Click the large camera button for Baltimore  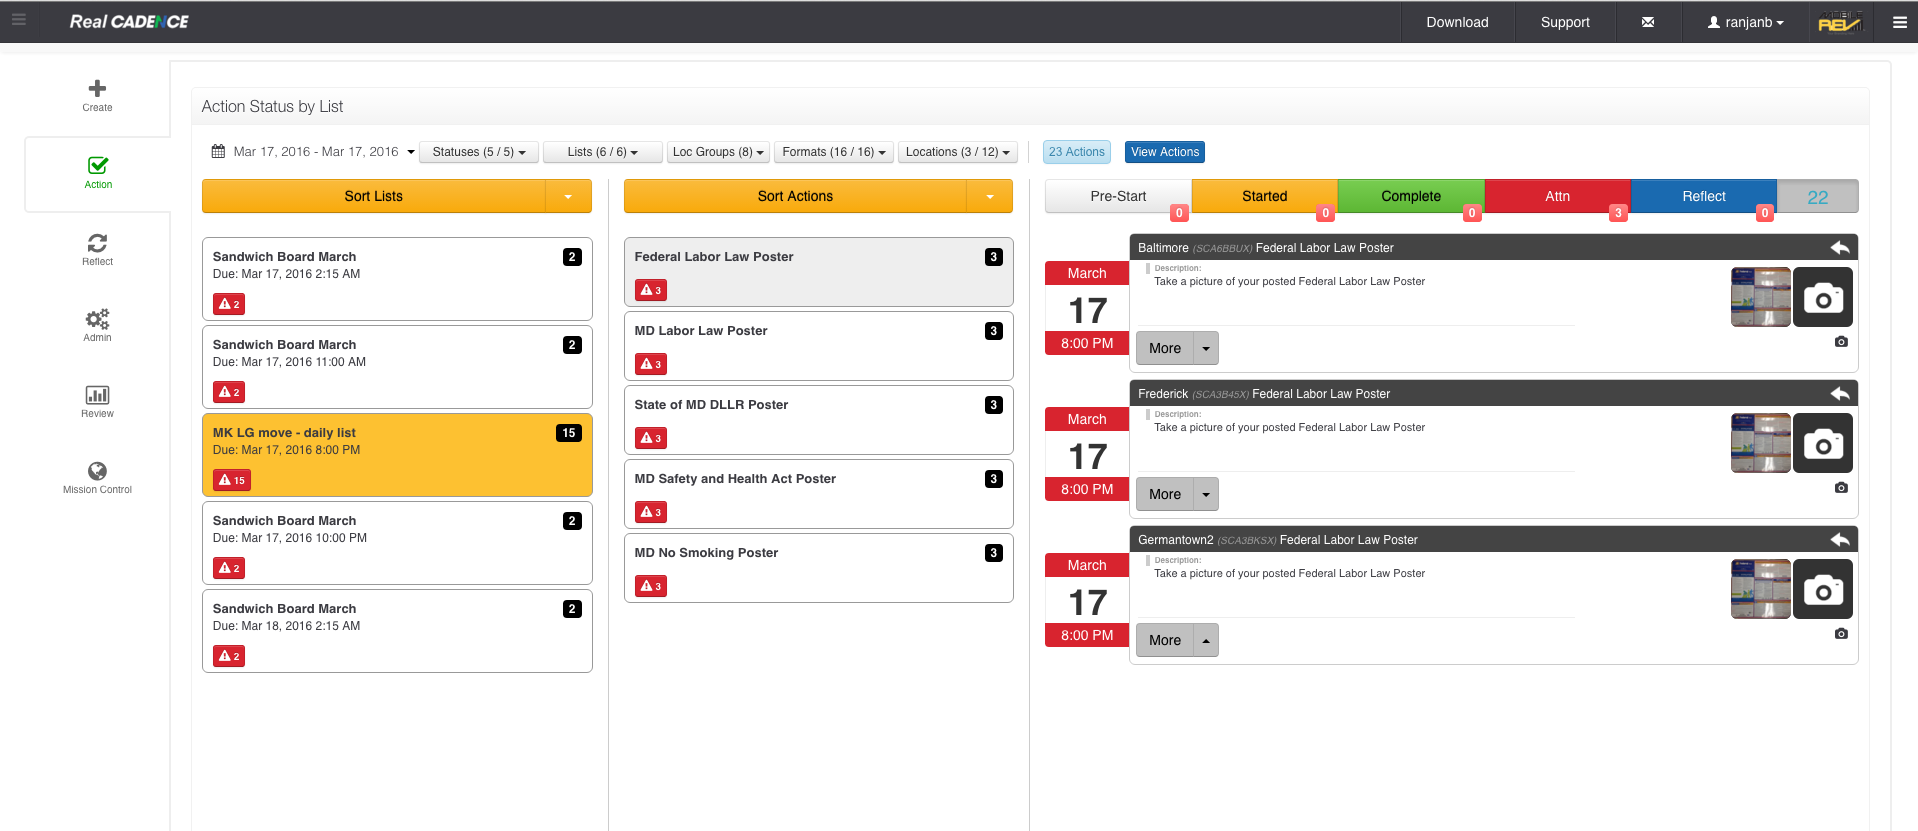[1822, 297]
